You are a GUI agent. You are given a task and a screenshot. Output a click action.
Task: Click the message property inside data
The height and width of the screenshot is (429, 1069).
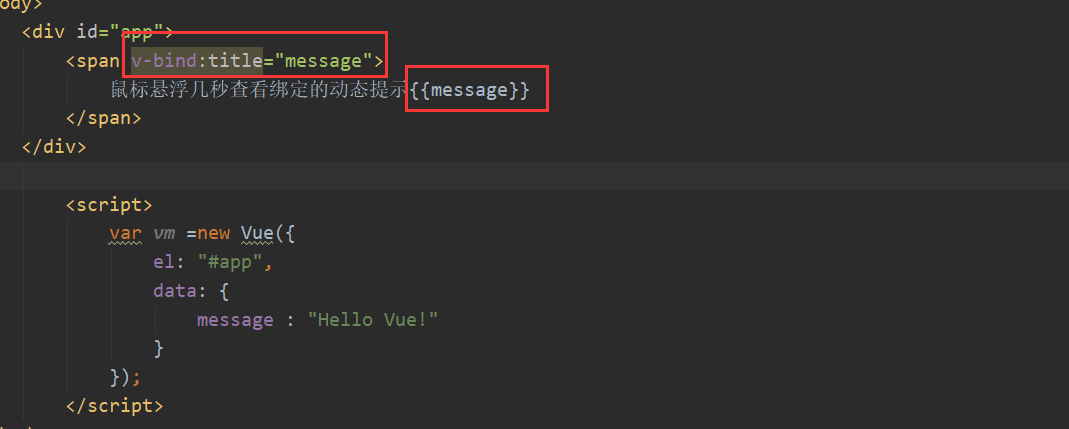coord(235,320)
